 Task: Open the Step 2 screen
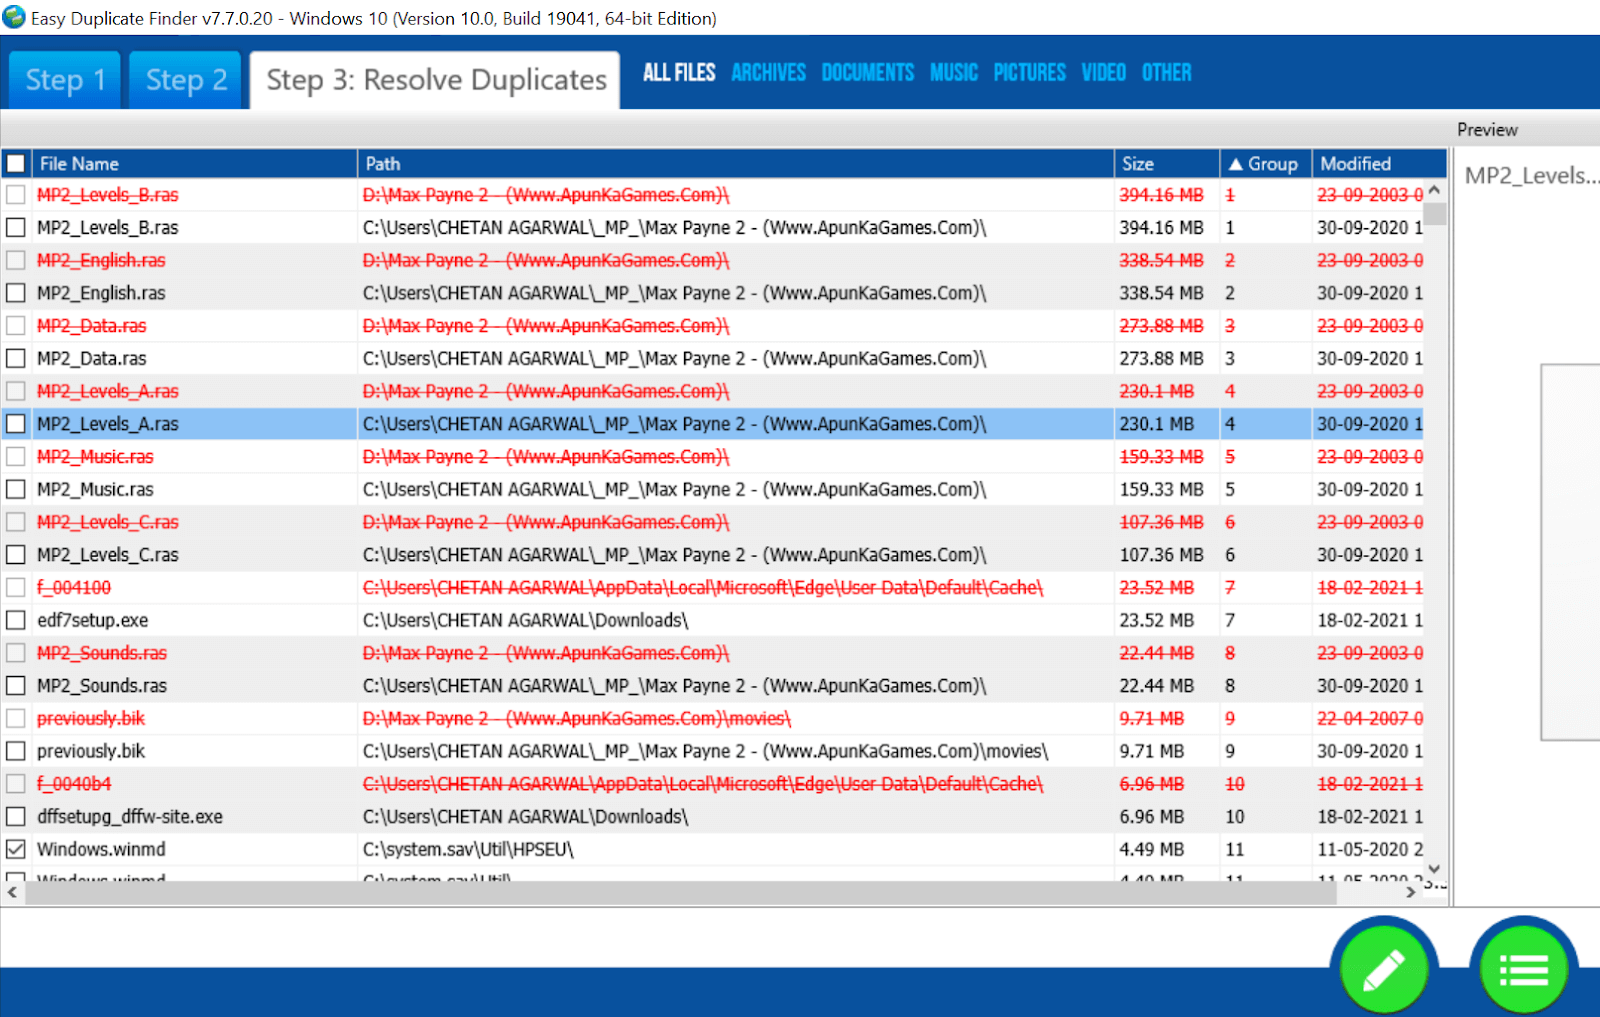184,79
